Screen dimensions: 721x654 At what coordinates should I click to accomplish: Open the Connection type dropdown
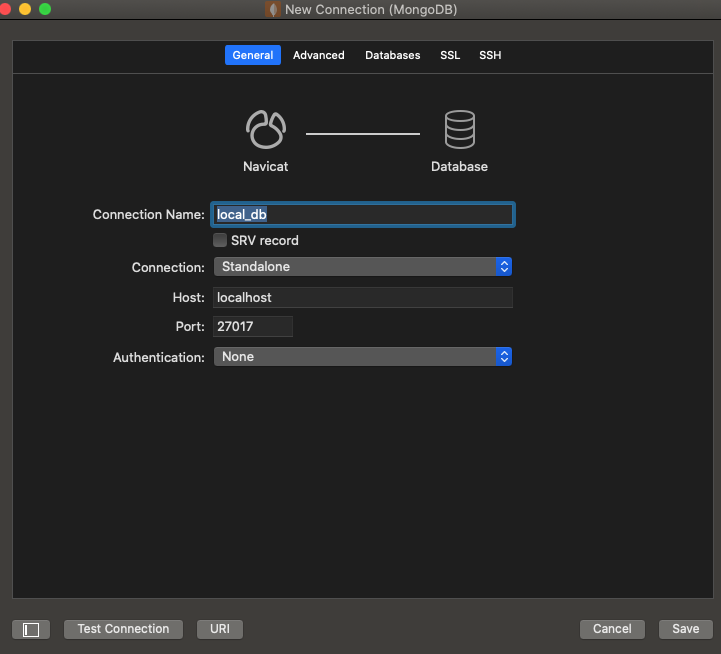[x=362, y=267]
